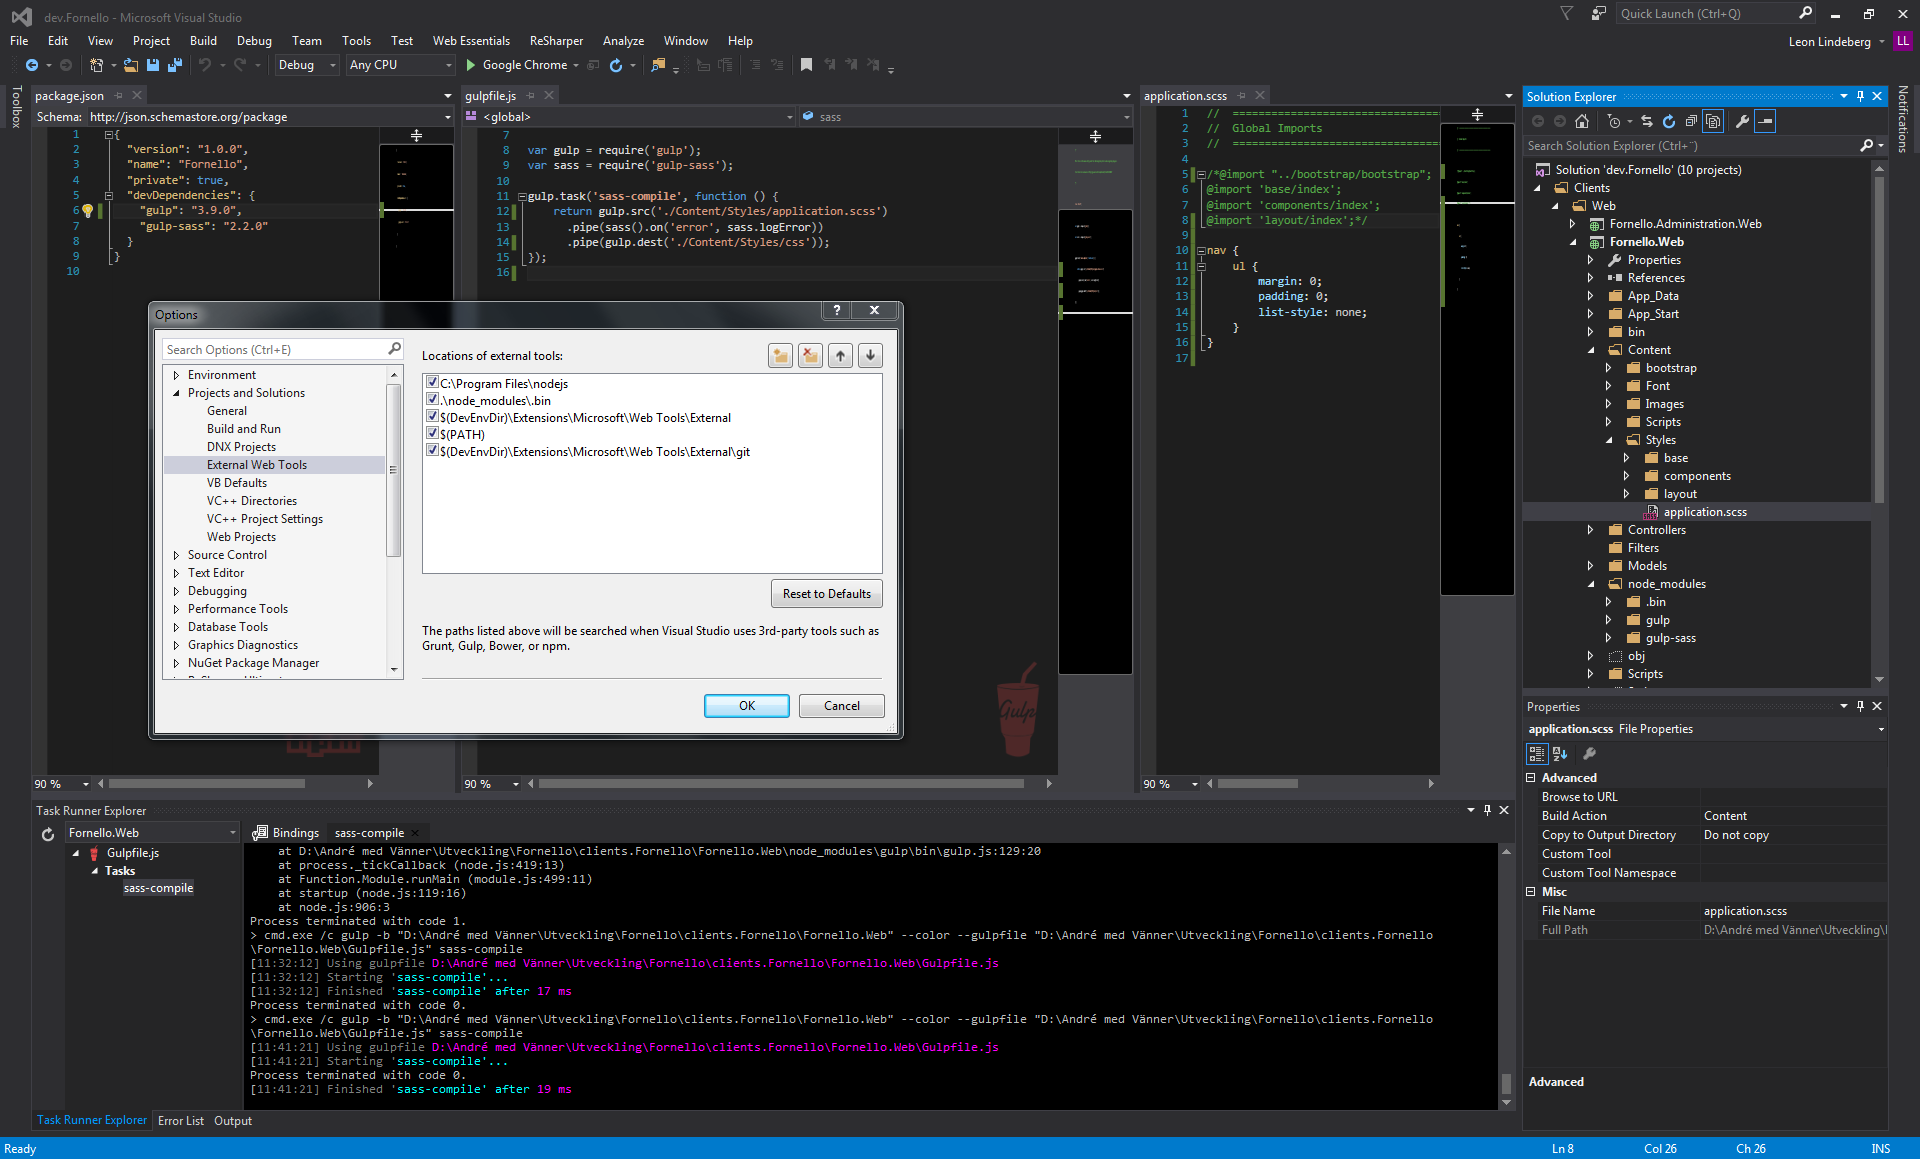The height and width of the screenshot is (1159, 1920).
Task: Collapse All in Solution Explorer toolbar
Action: (1691, 121)
